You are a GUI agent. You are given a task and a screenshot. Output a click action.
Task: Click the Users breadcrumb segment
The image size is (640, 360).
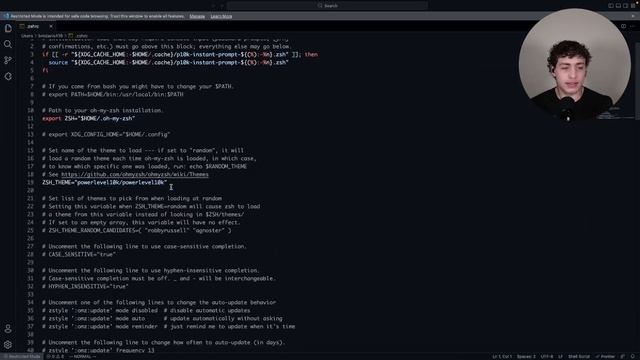click(x=27, y=36)
